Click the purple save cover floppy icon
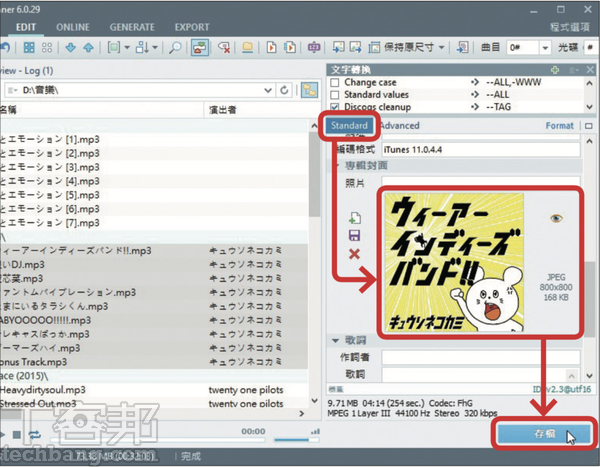Image resolution: width=600 pixels, height=467 pixels. tap(353, 235)
